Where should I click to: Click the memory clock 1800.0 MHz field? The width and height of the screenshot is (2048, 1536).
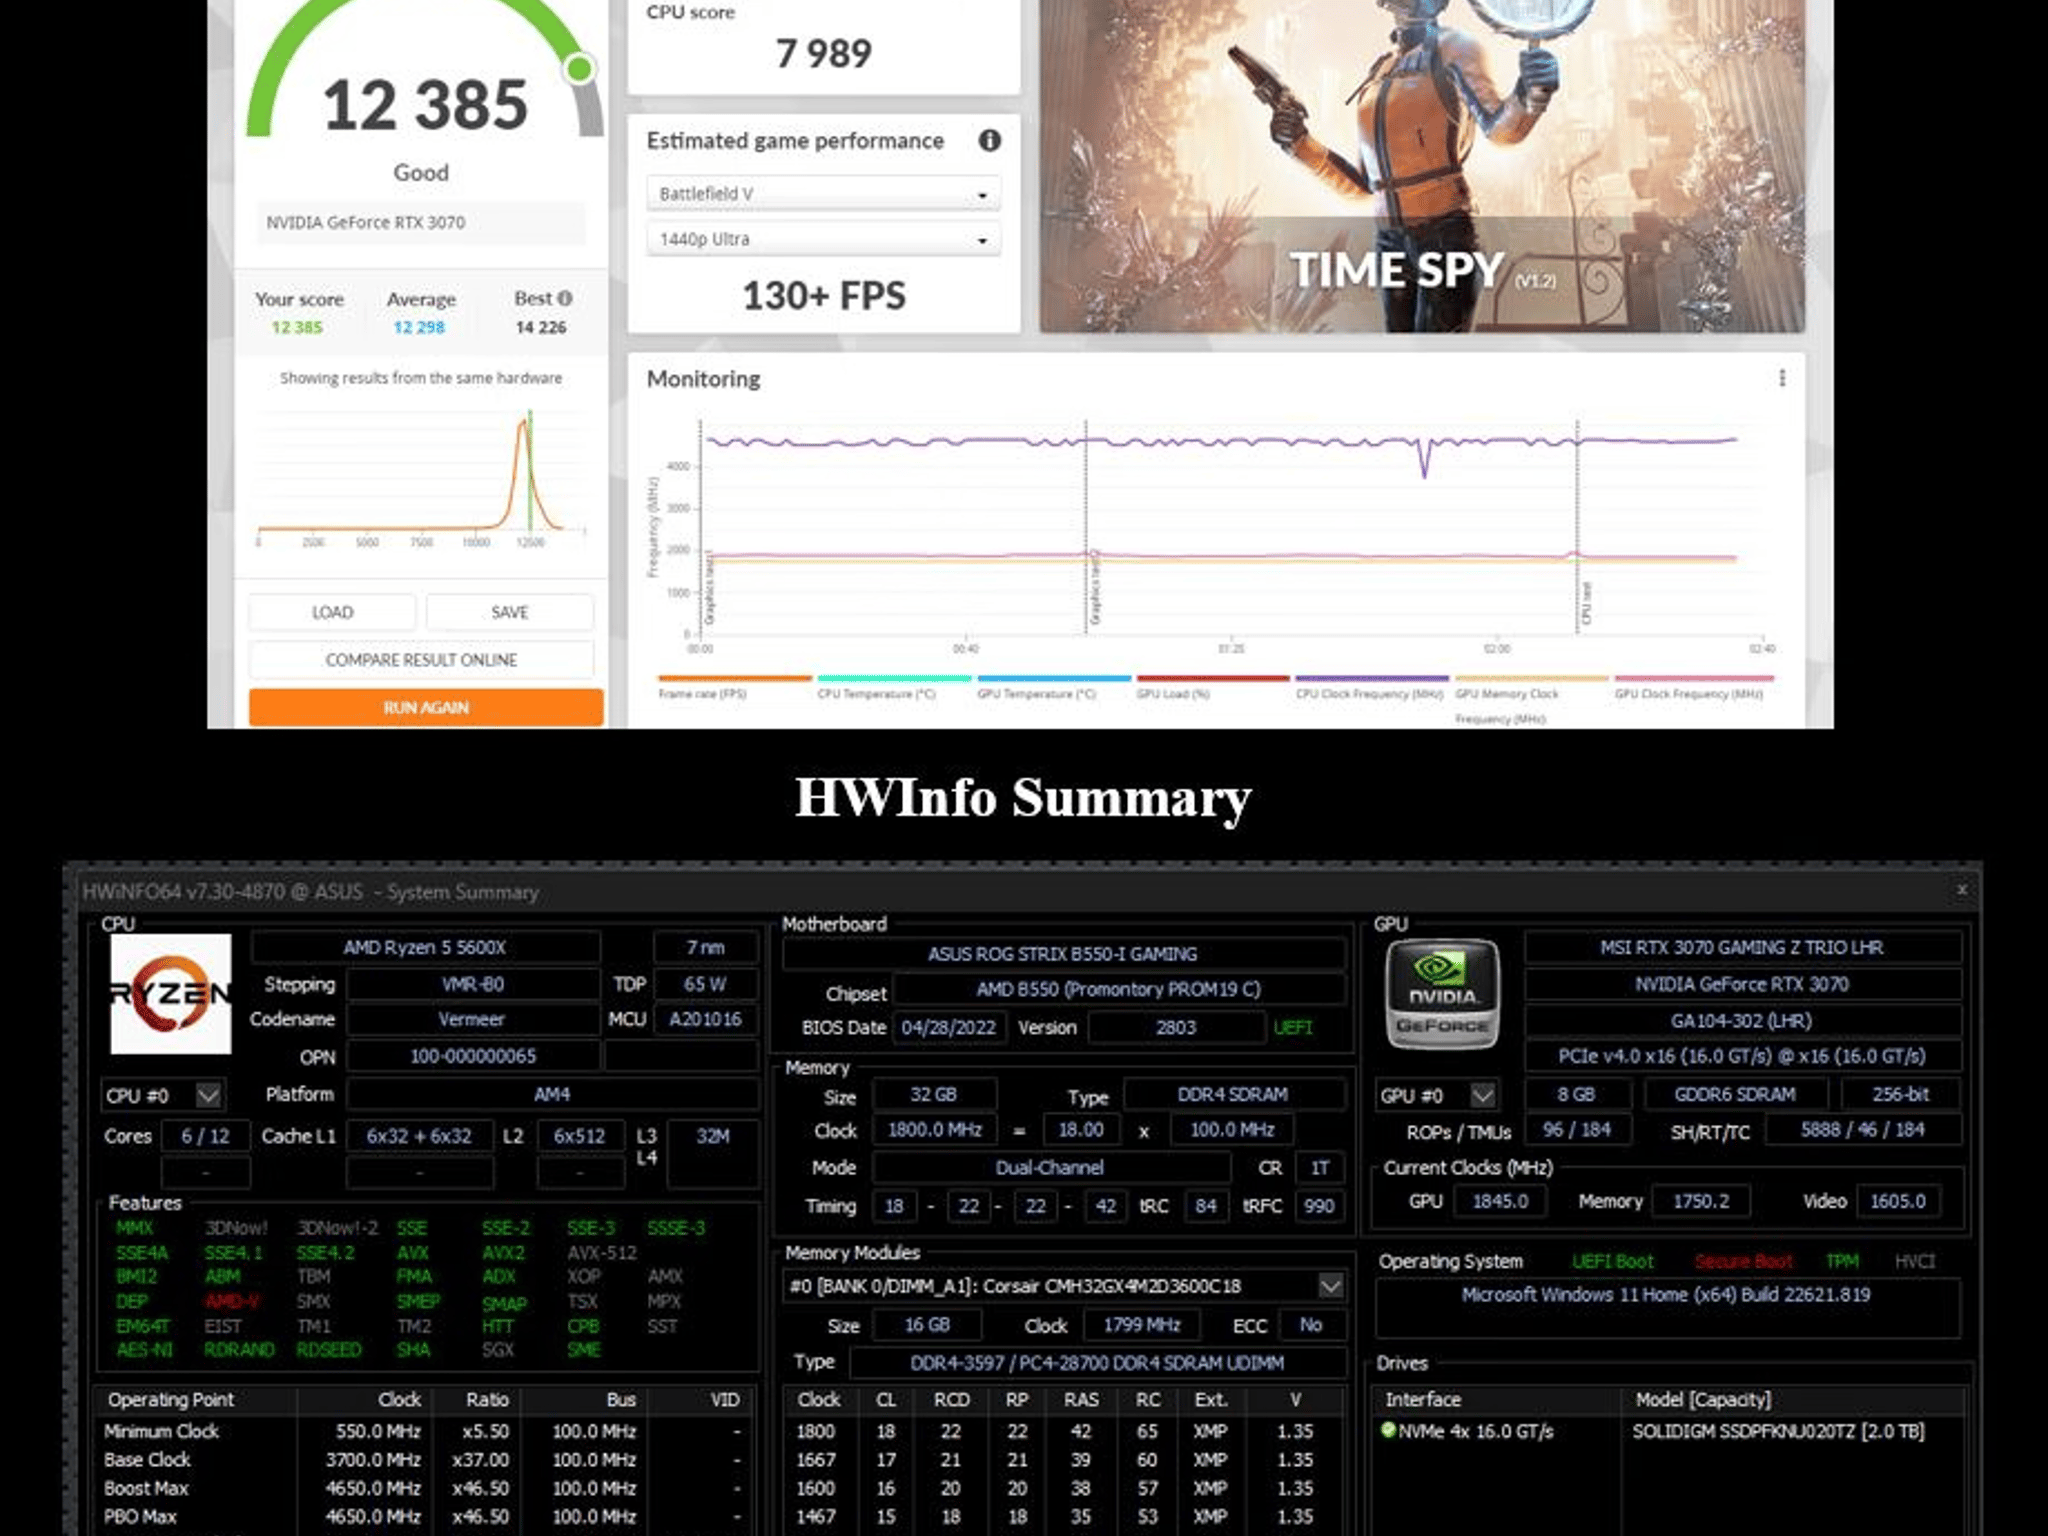pos(935,1130)
